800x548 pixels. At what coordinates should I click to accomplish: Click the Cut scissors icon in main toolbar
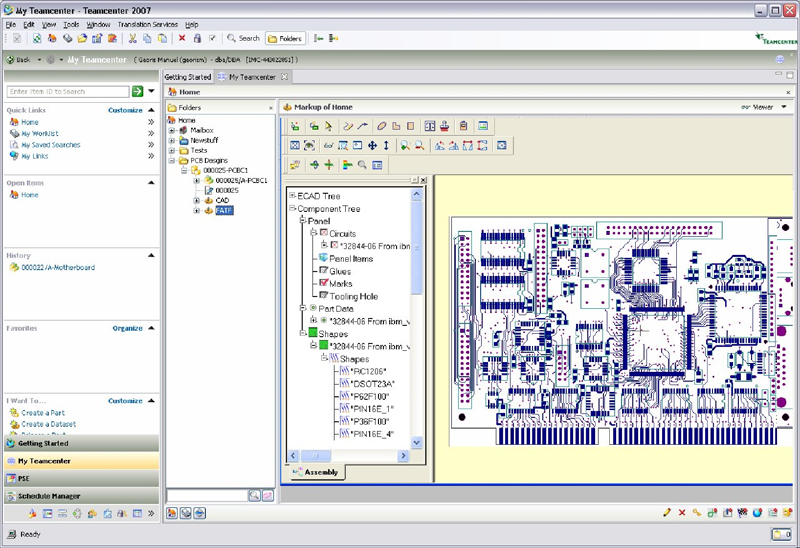(133, 38)
